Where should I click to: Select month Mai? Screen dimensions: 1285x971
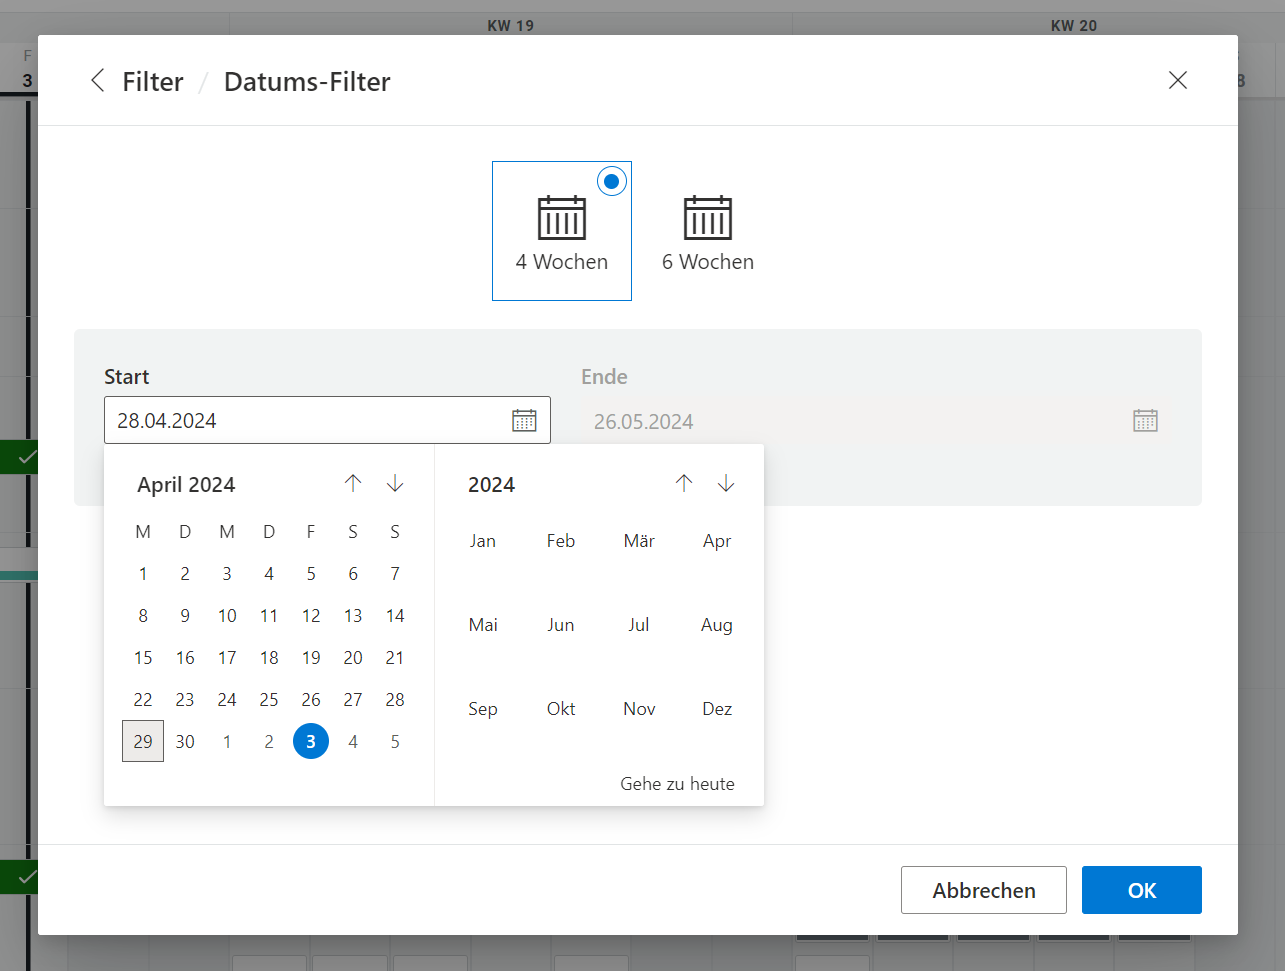point(483,625)
